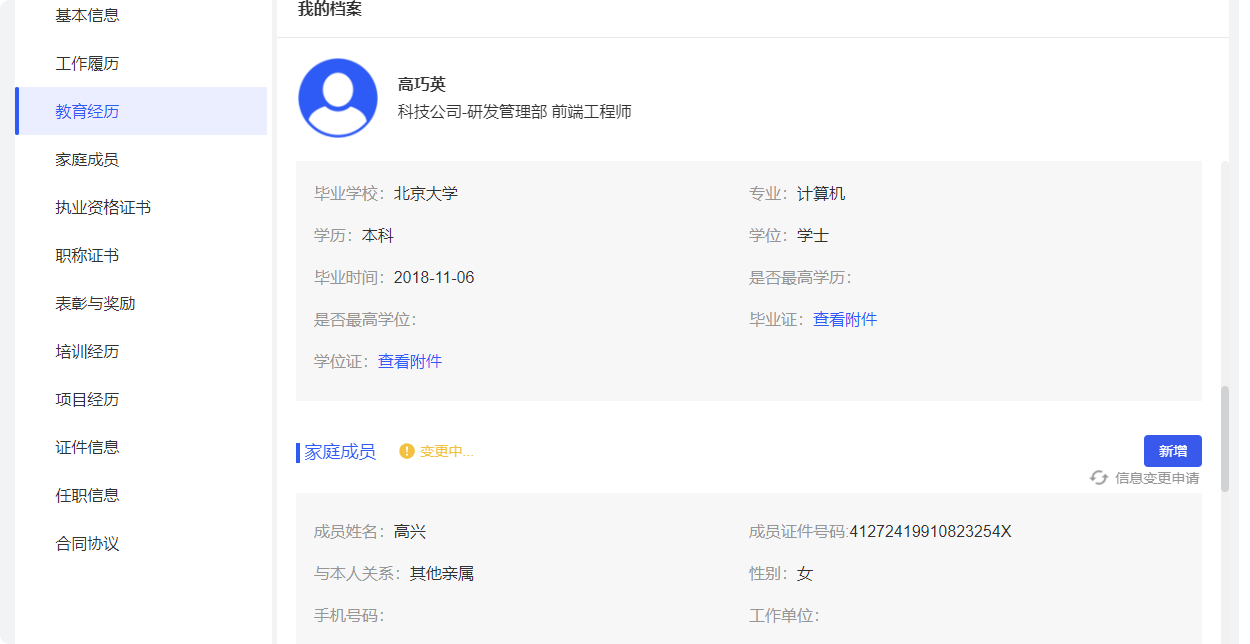Go to the 家庭成员 sidebar item

click(87, 160)
